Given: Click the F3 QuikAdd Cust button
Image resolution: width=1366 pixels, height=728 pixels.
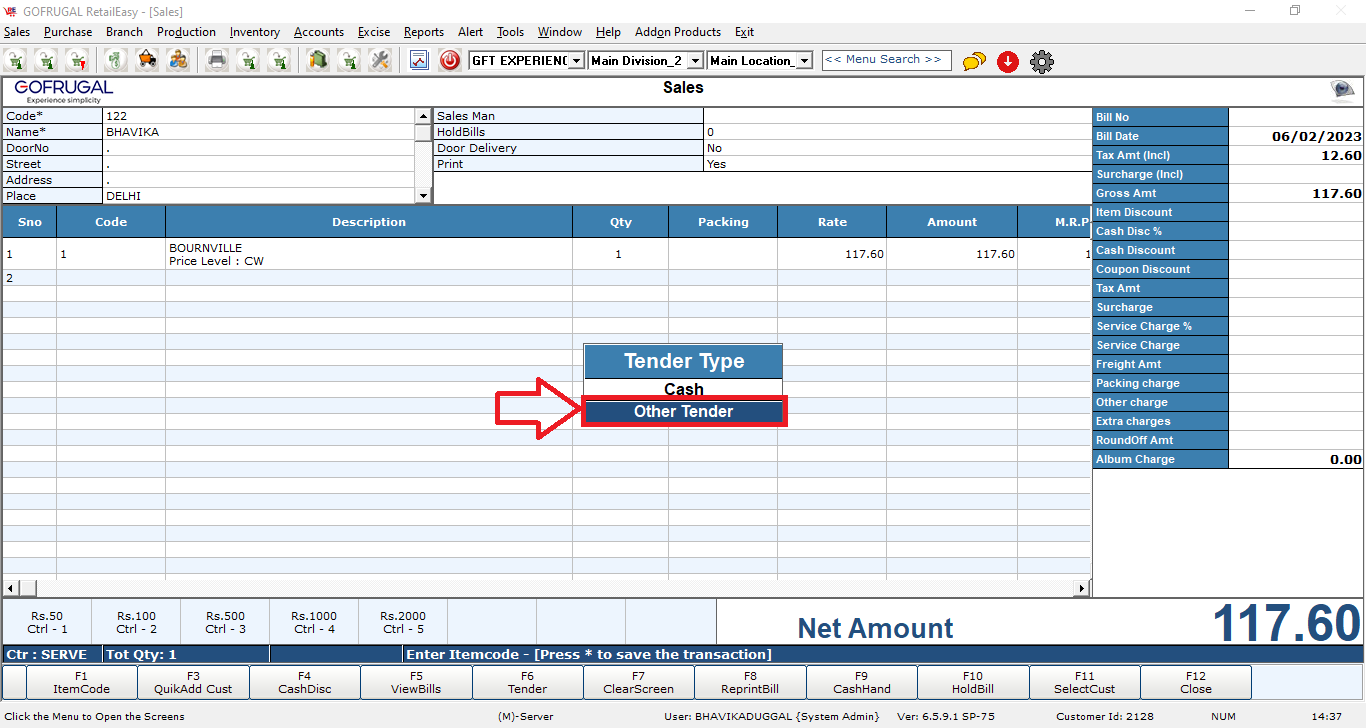Looking at the screenshot, I should coord(193,682).
